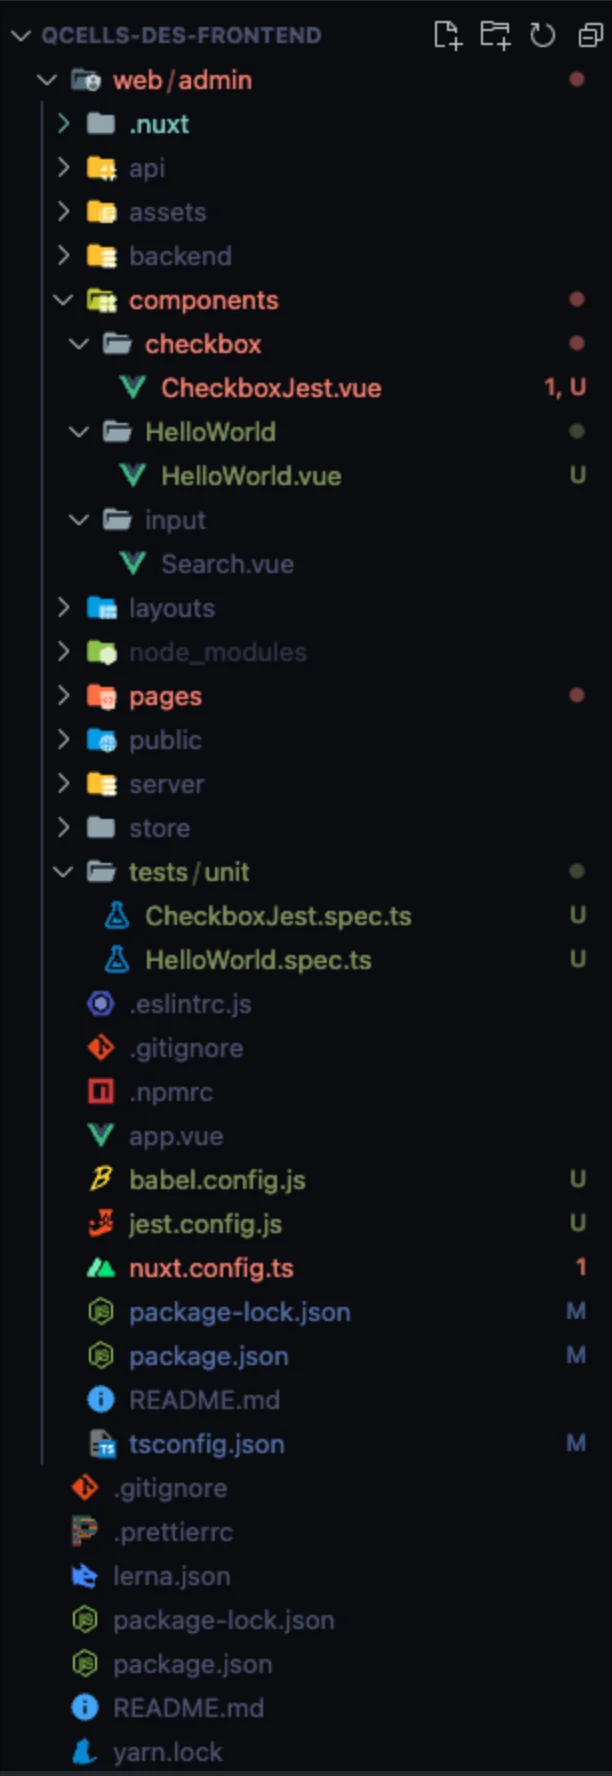Click the New Folder icon

click(495, 36)
